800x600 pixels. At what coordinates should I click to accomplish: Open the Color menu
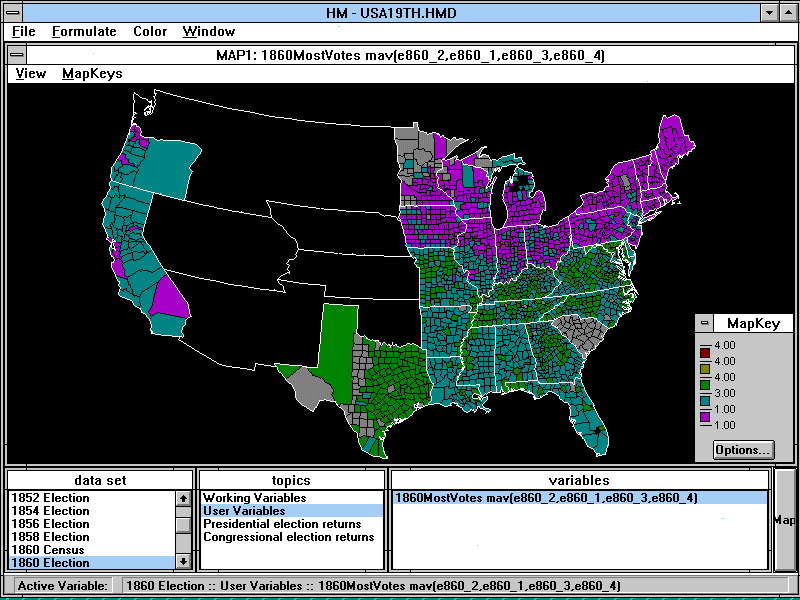click(150, 32)
